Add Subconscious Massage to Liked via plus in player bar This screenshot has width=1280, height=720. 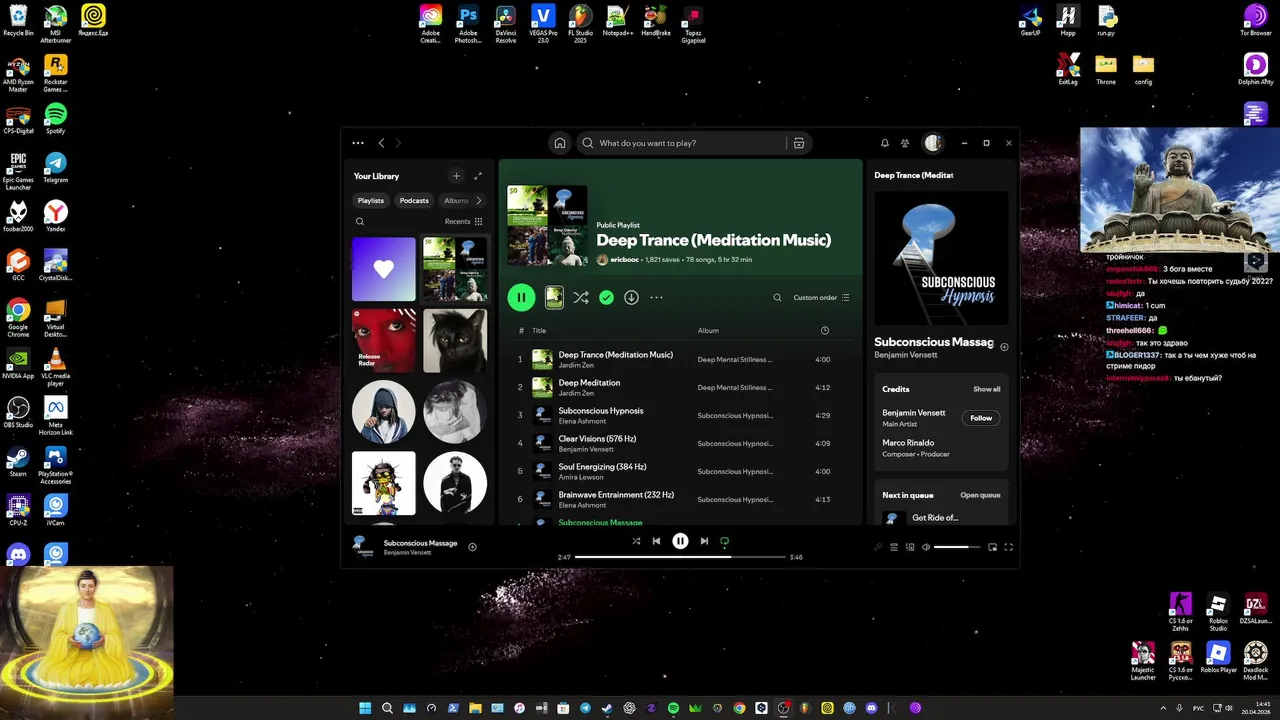tap(473, 547)
